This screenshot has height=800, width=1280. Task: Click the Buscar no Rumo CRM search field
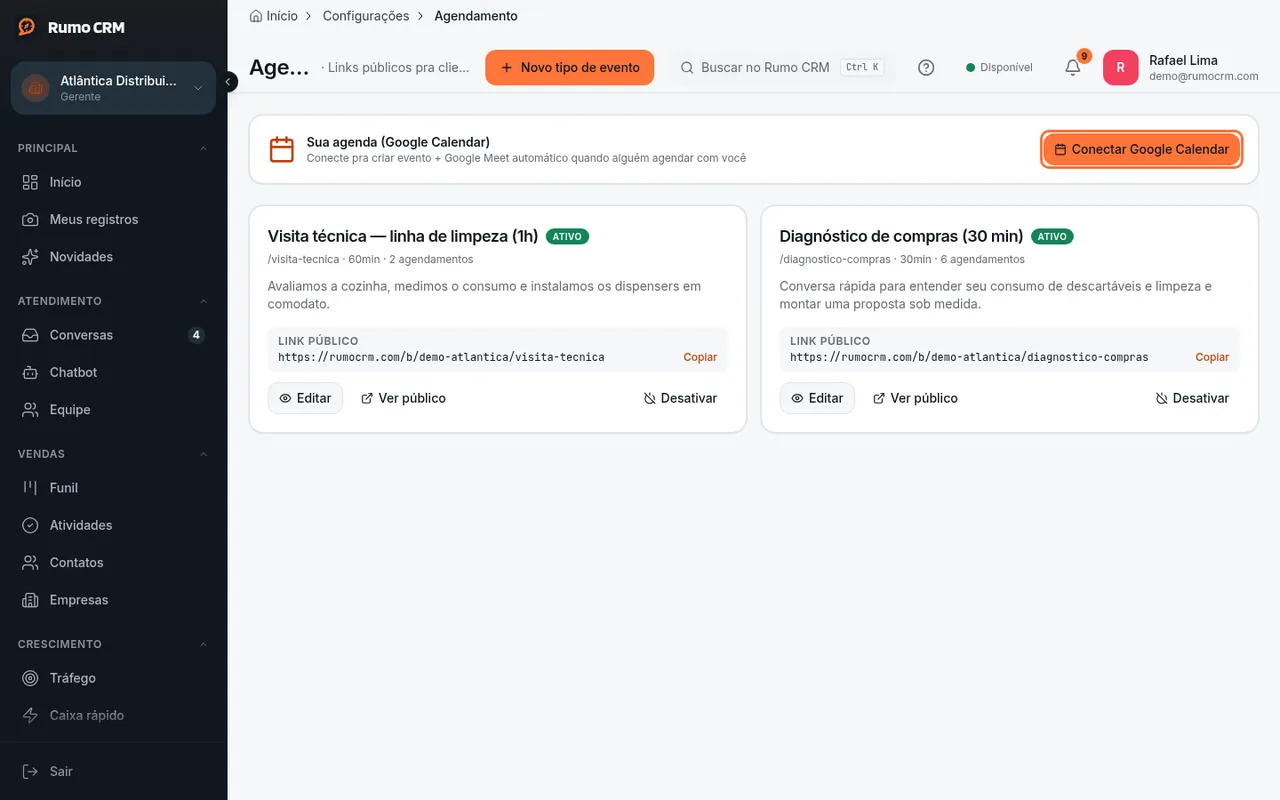coord(781,68)
